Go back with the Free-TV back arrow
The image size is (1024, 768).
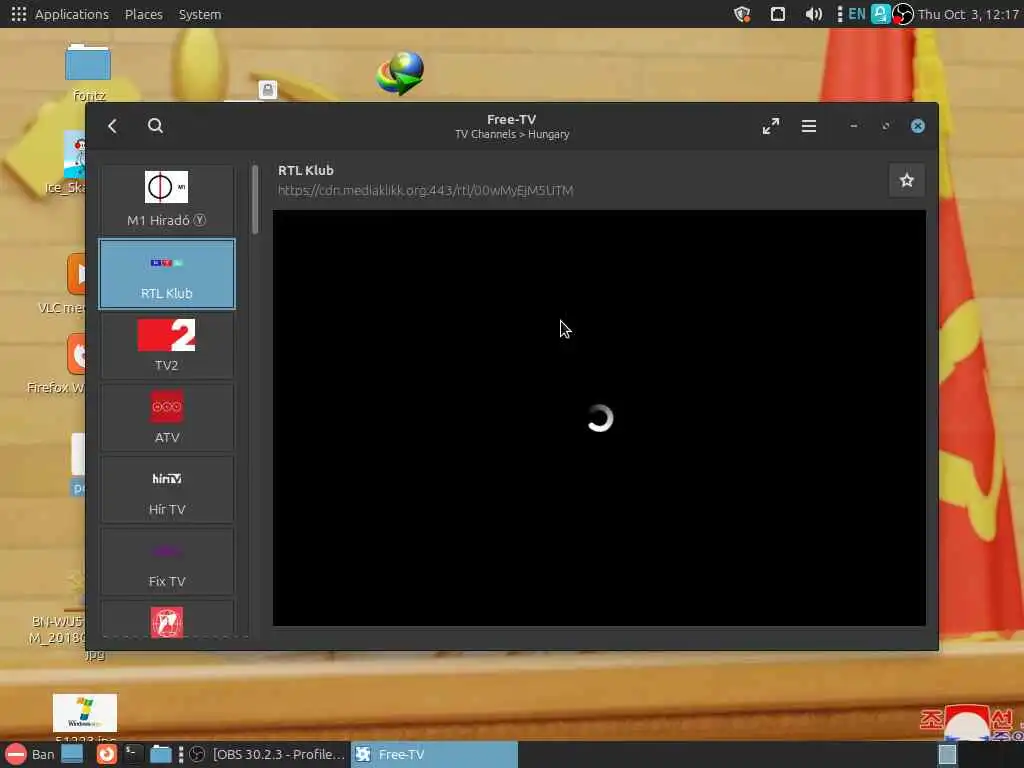click(x=112, y=126)
